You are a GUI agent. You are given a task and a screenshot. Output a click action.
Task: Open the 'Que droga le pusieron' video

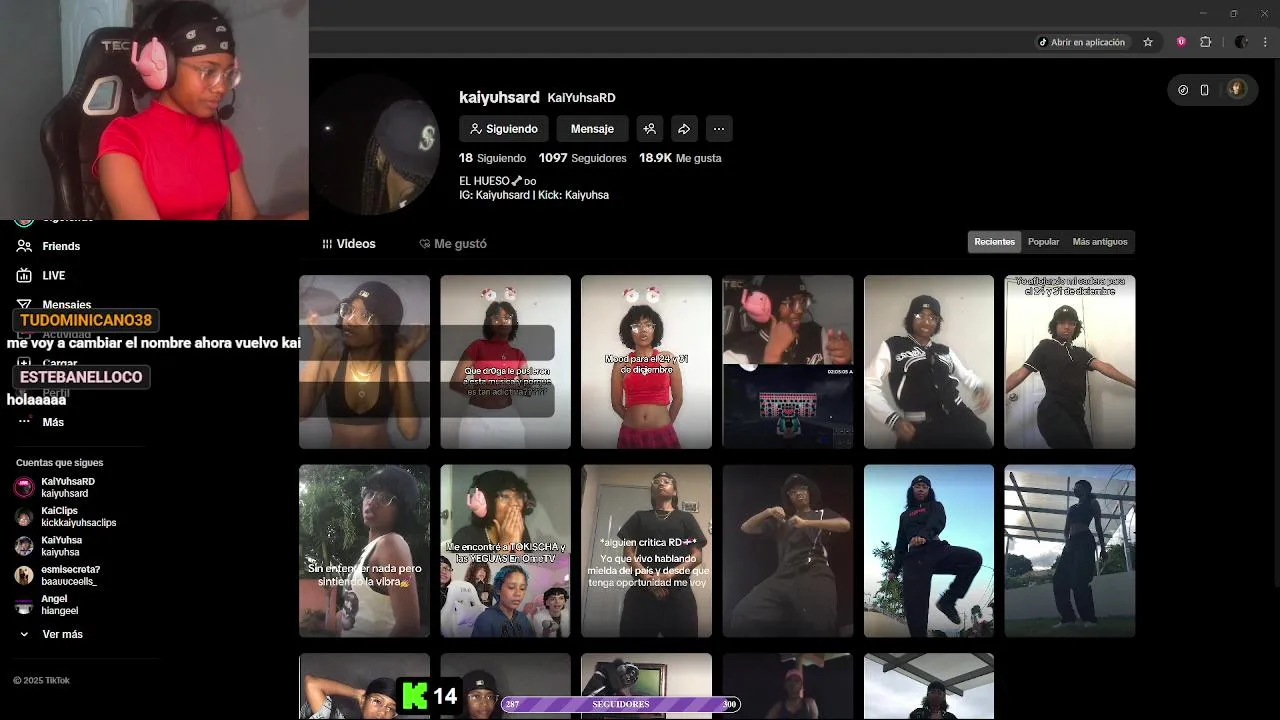coord(505,362)
